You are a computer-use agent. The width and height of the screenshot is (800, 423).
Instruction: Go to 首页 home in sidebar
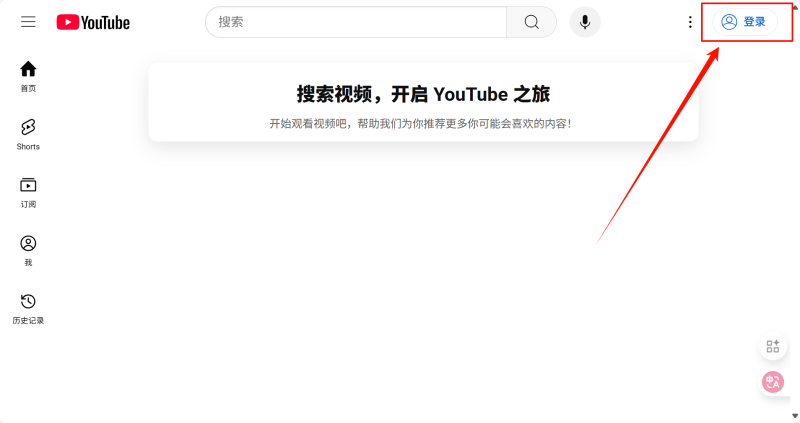[28, 76]
